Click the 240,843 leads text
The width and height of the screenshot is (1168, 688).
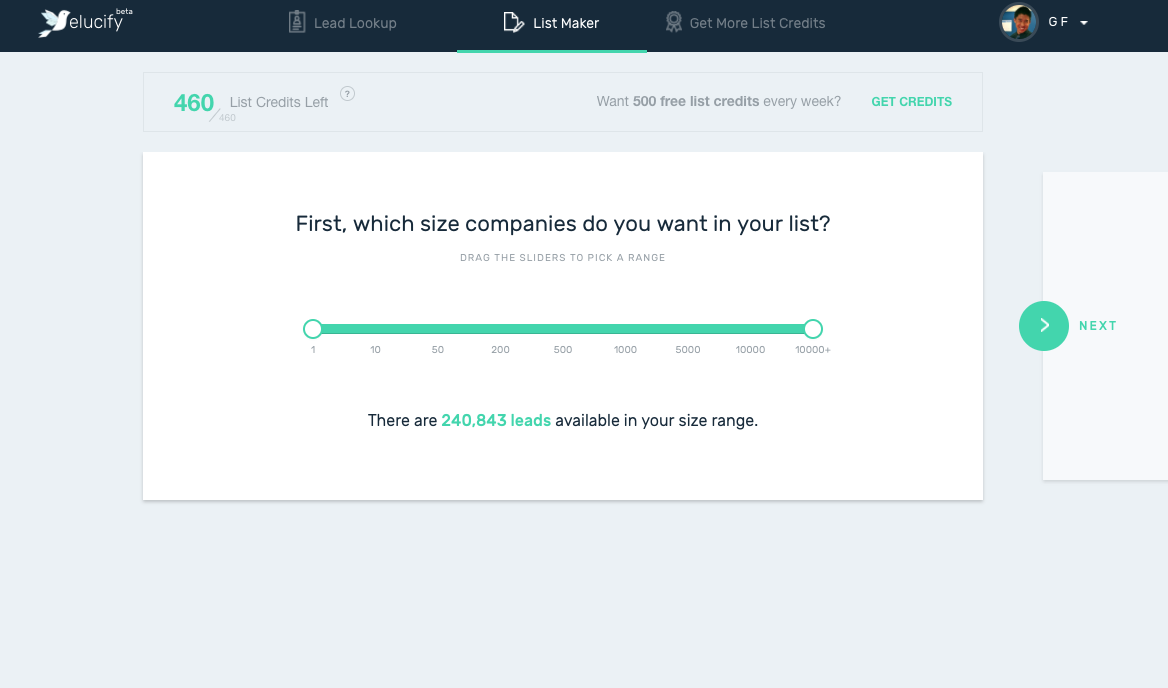(x=496, y=421)
